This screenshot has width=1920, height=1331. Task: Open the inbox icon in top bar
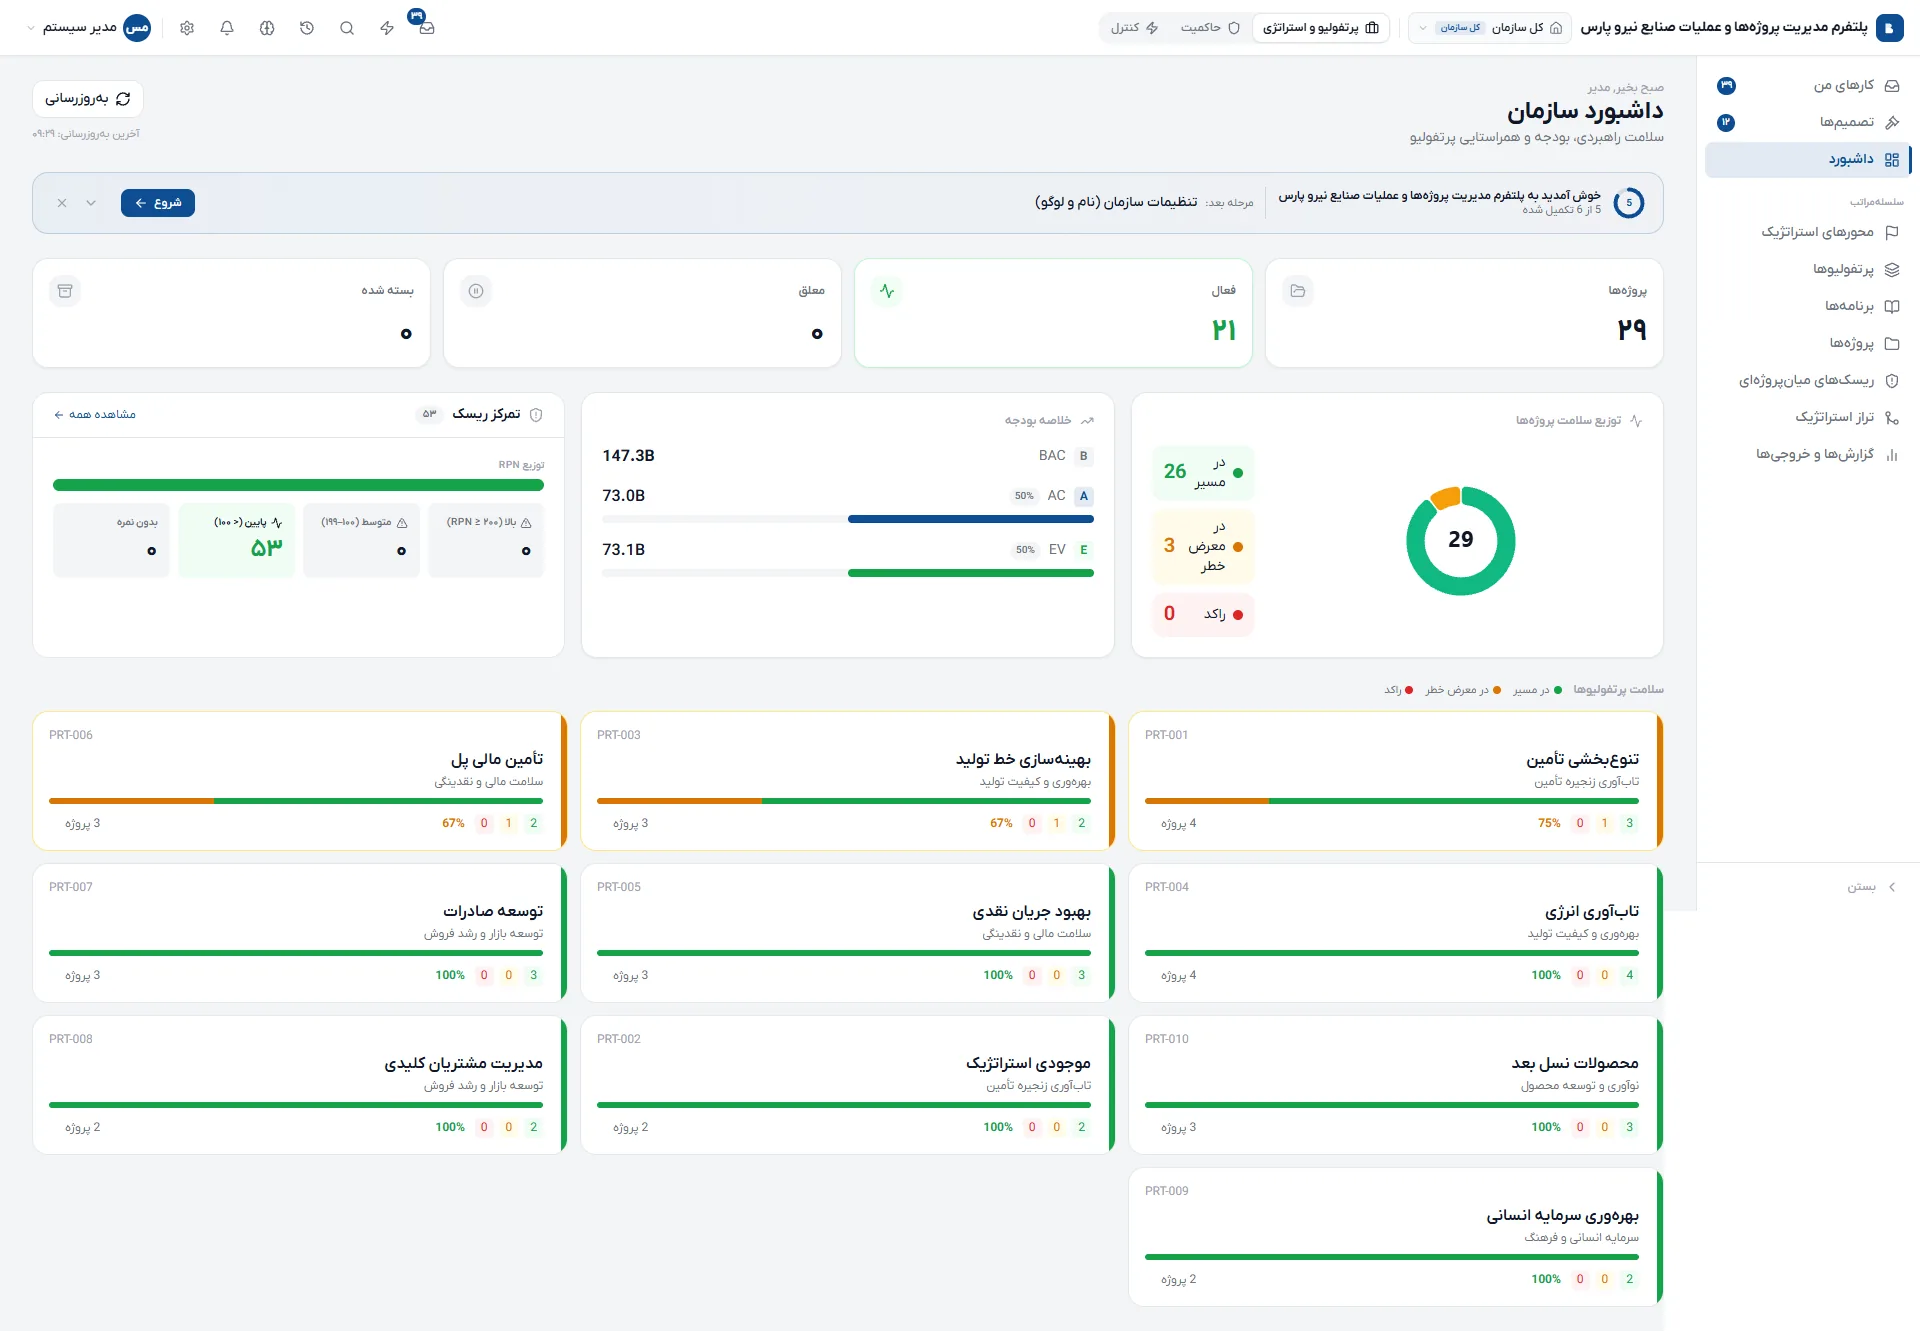426,28
